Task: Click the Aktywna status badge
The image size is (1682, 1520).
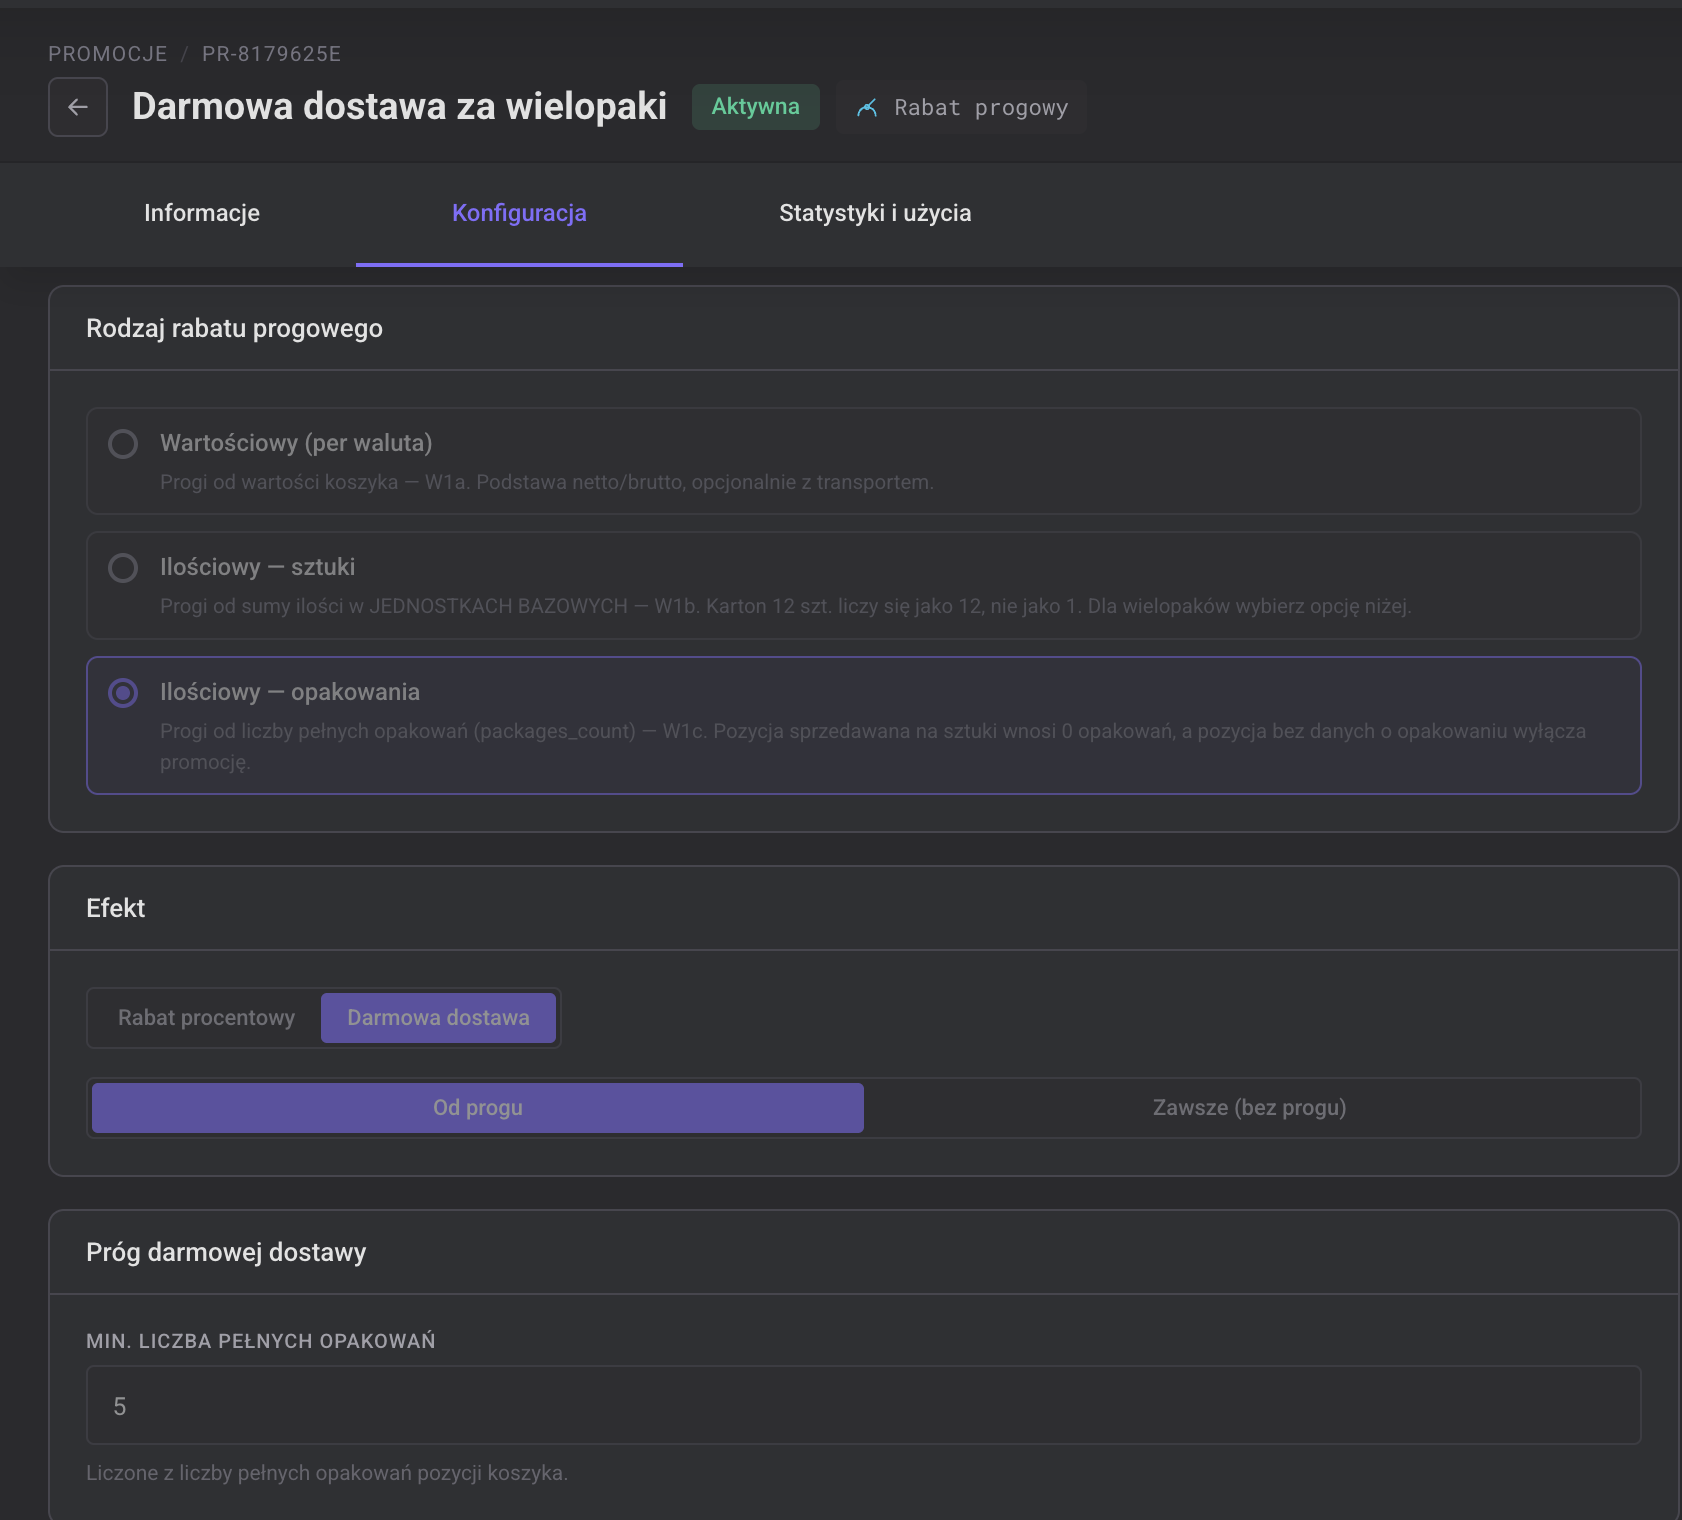Action: pos(756,107)
